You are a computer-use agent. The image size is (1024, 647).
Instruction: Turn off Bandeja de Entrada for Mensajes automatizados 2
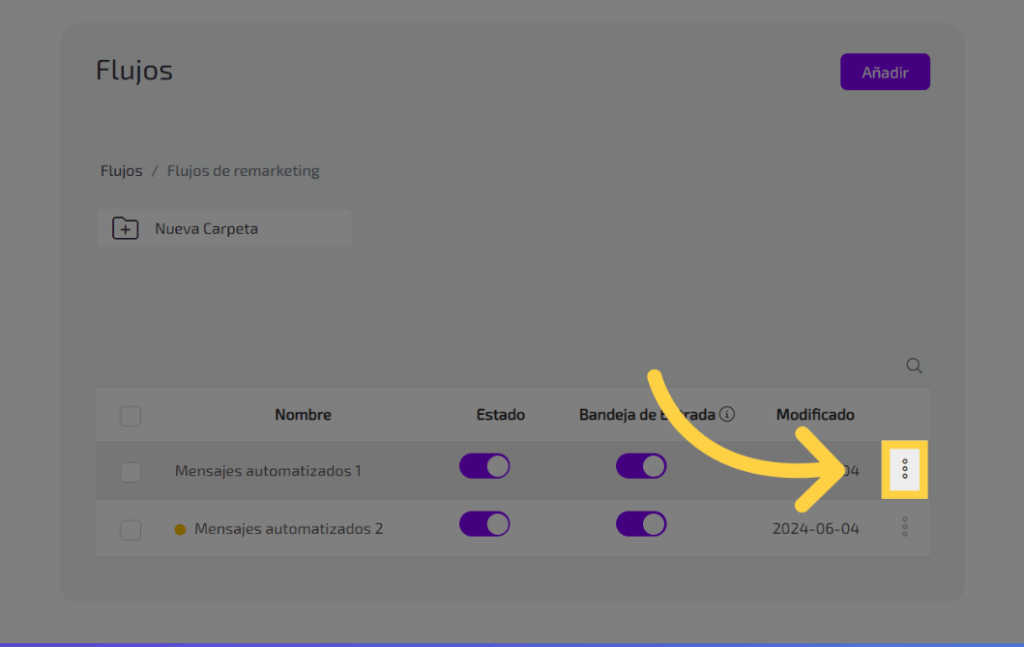tap(641, 524)
